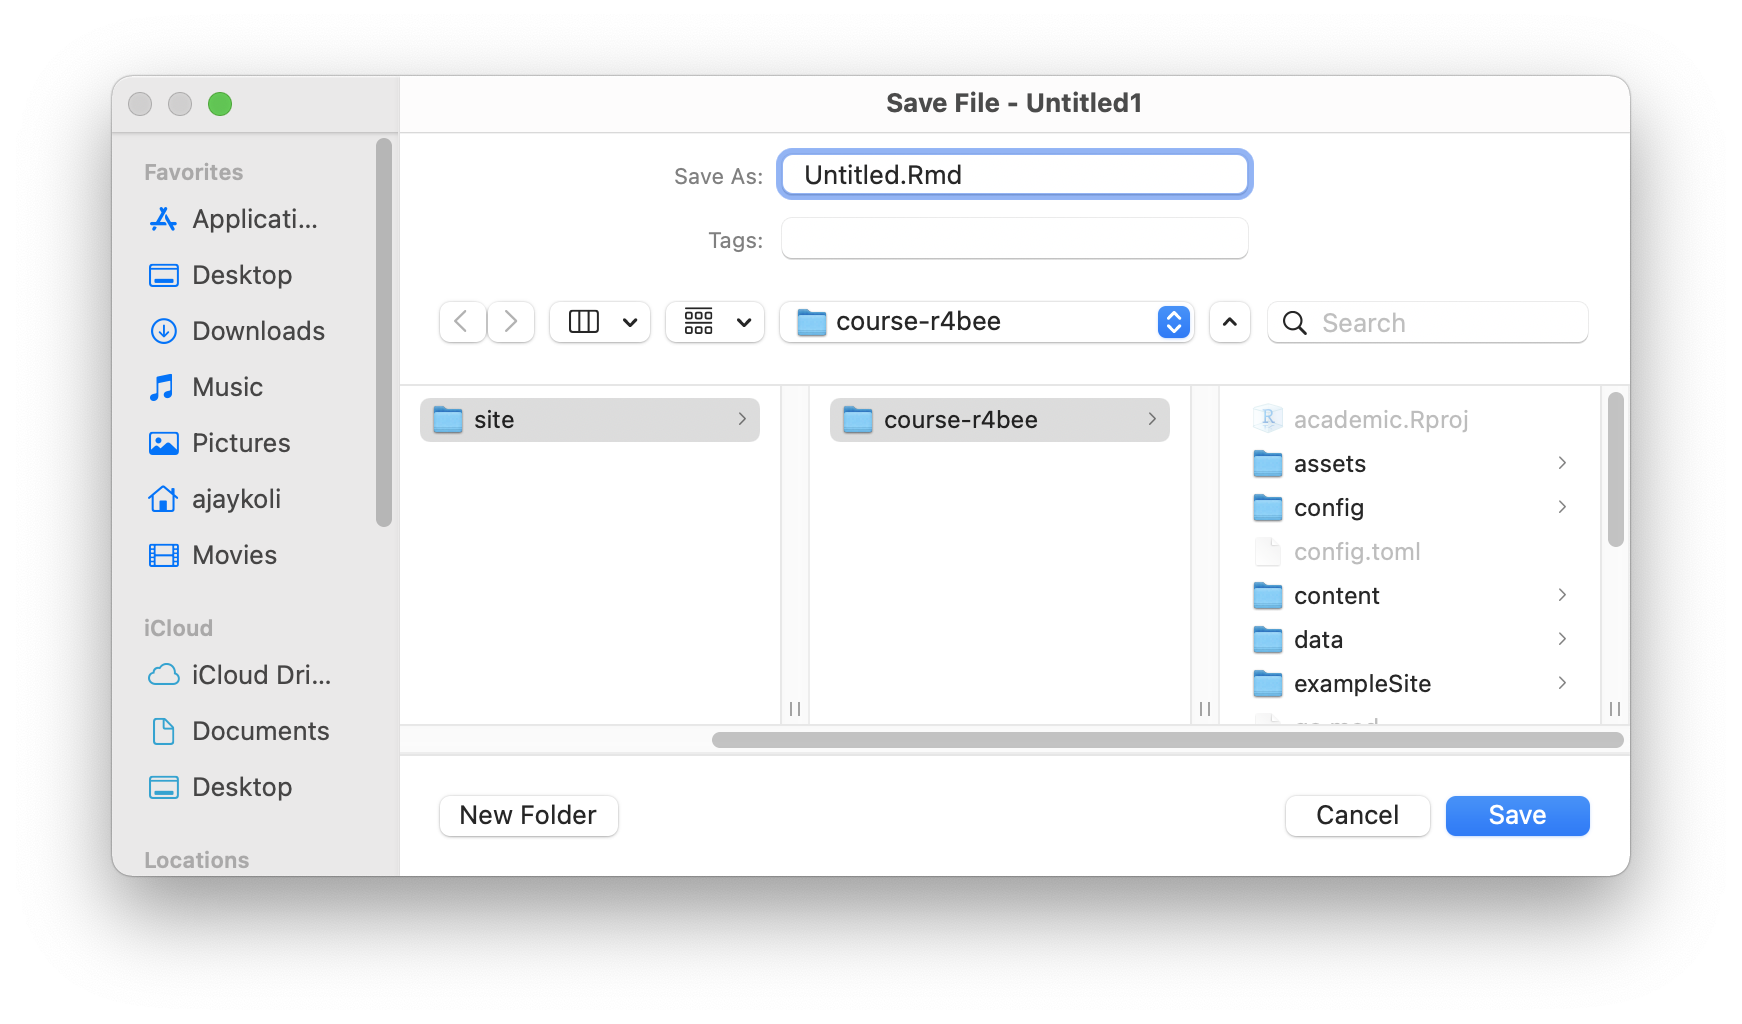Click the horizontal scrollbar of file browser

click(x=1167, y=740)
